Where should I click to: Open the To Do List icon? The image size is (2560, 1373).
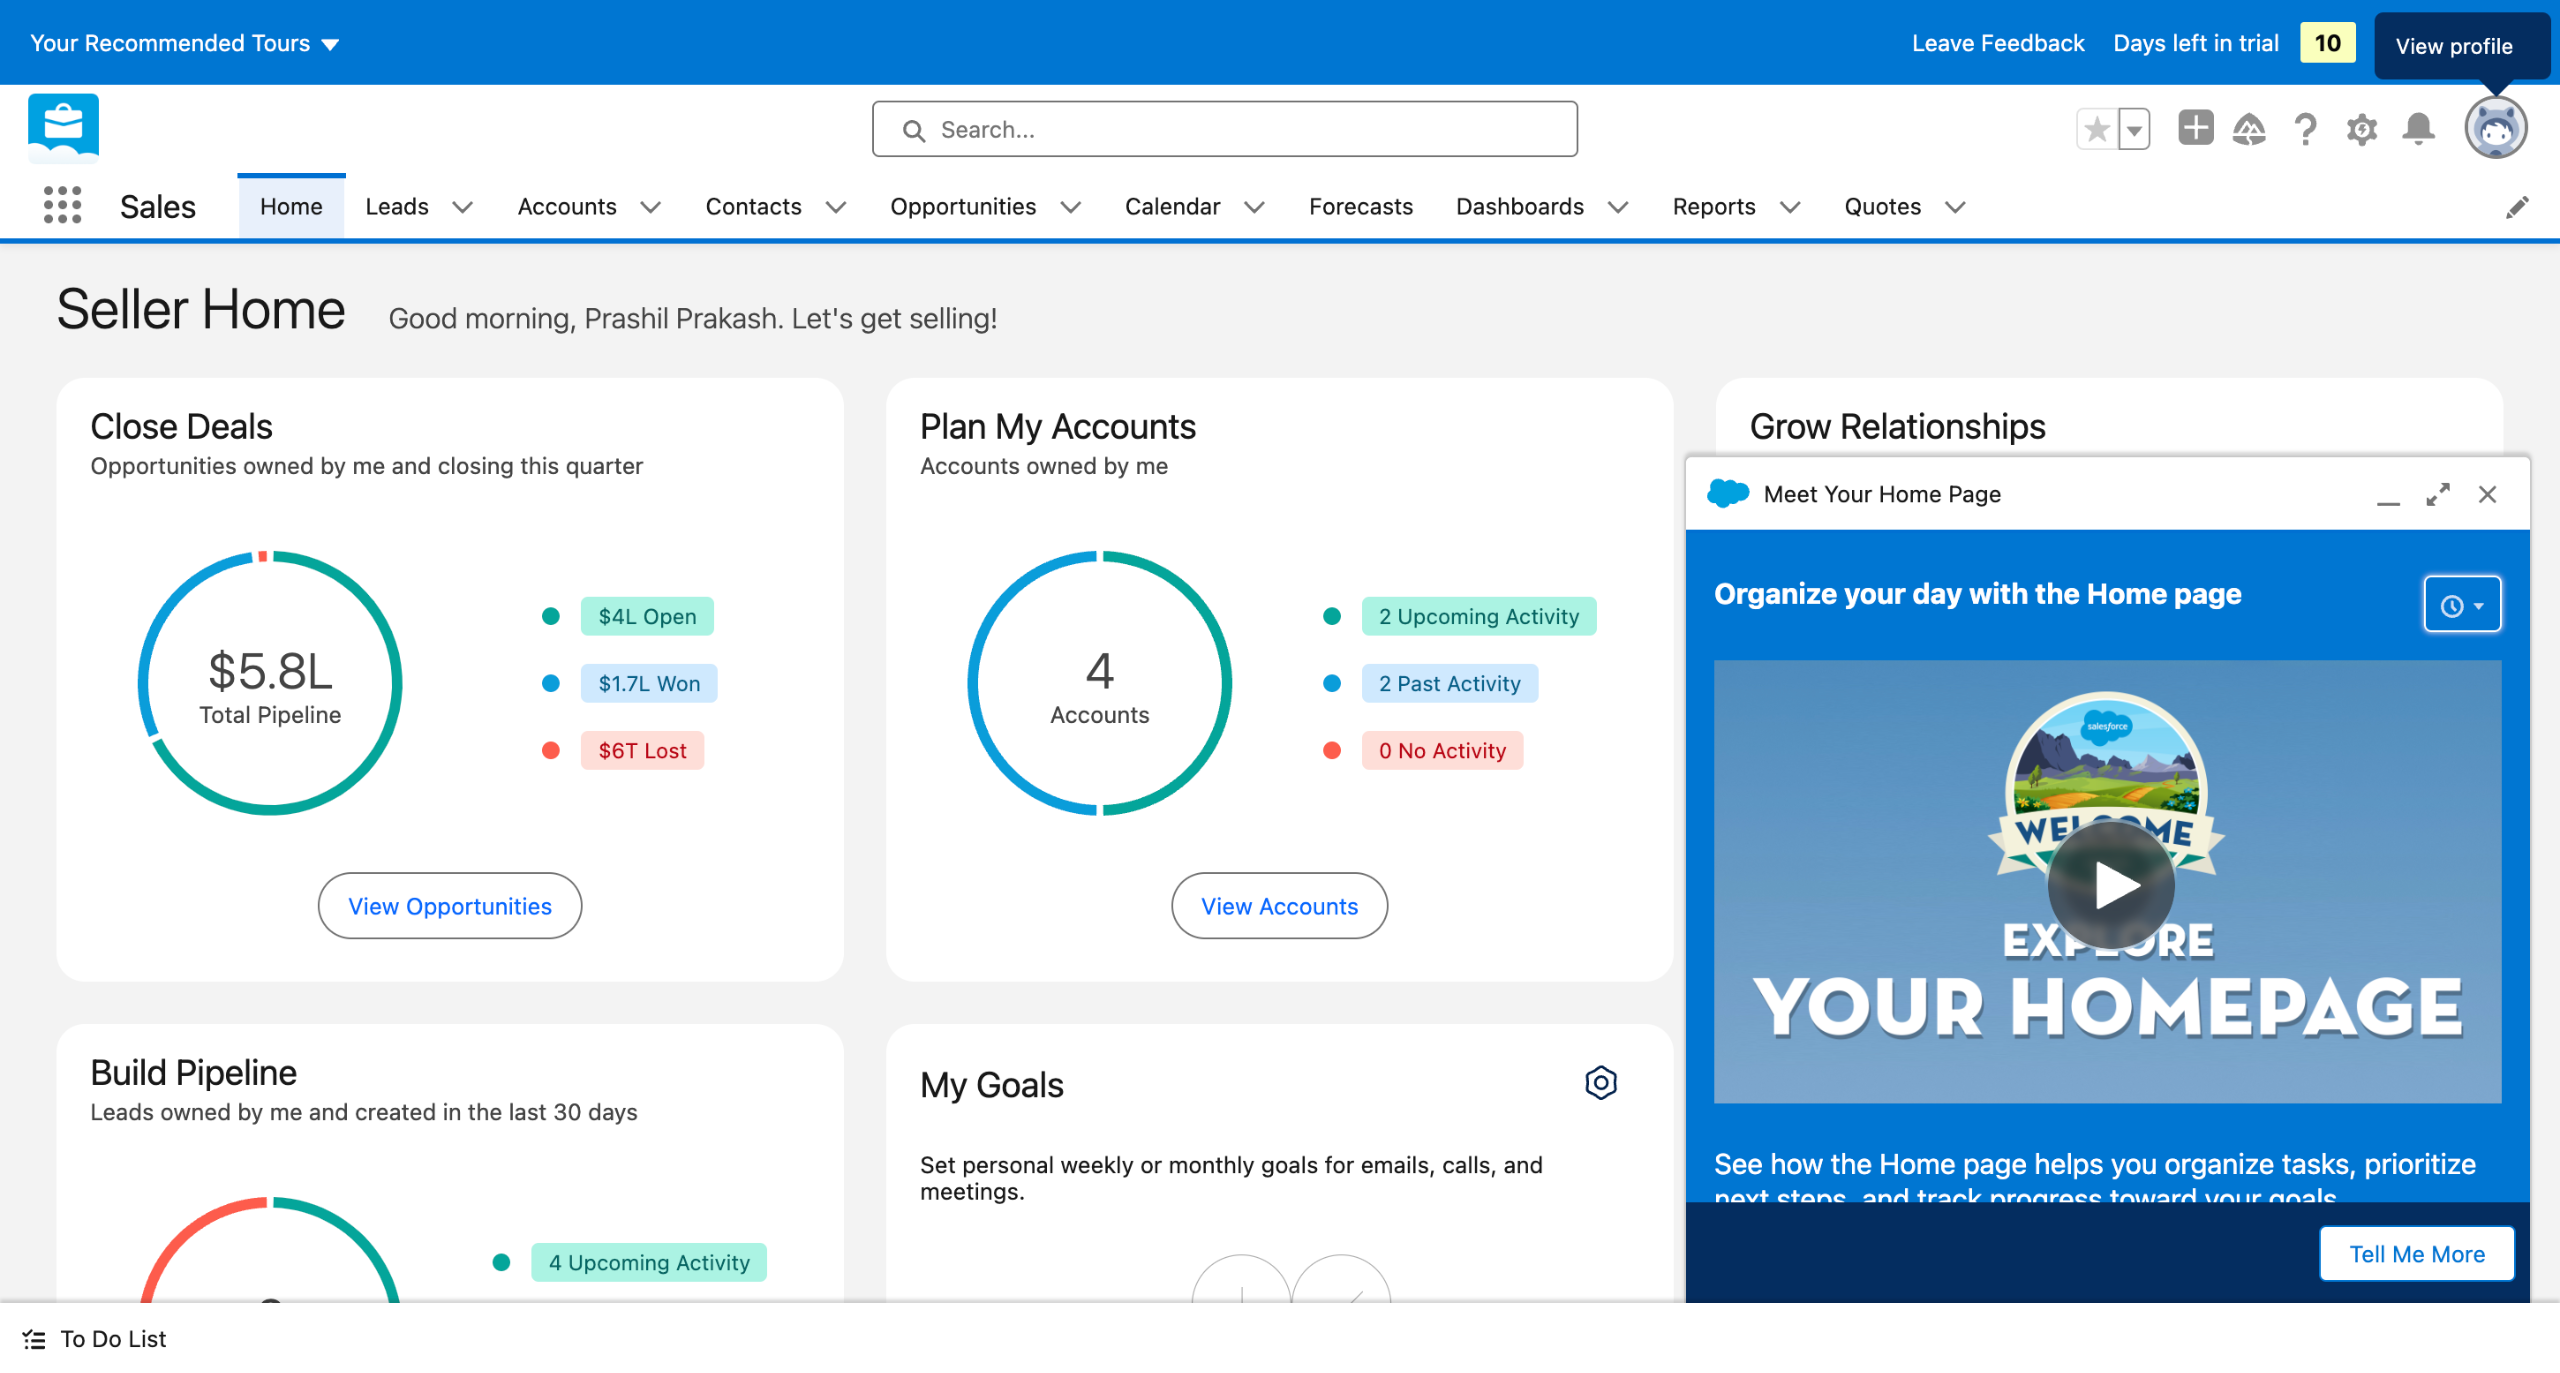(34, 1339)
